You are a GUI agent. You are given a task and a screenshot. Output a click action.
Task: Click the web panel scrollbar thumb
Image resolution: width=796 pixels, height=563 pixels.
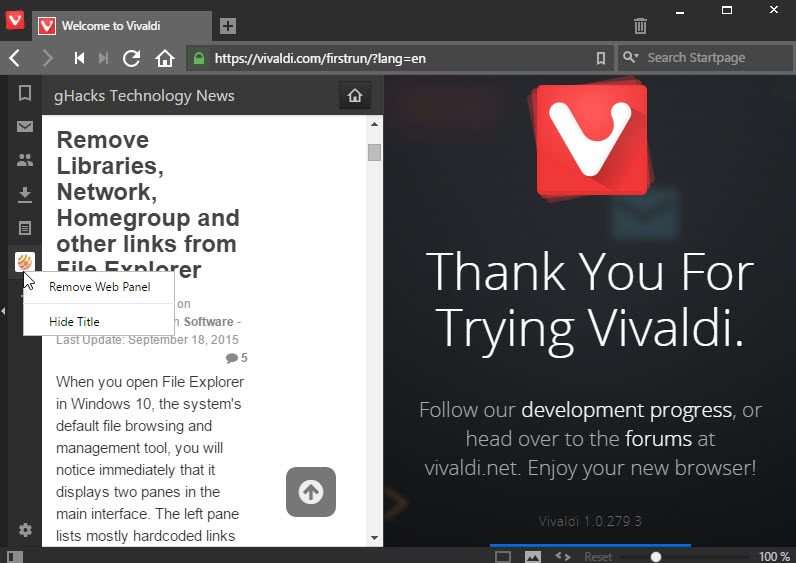375,152
